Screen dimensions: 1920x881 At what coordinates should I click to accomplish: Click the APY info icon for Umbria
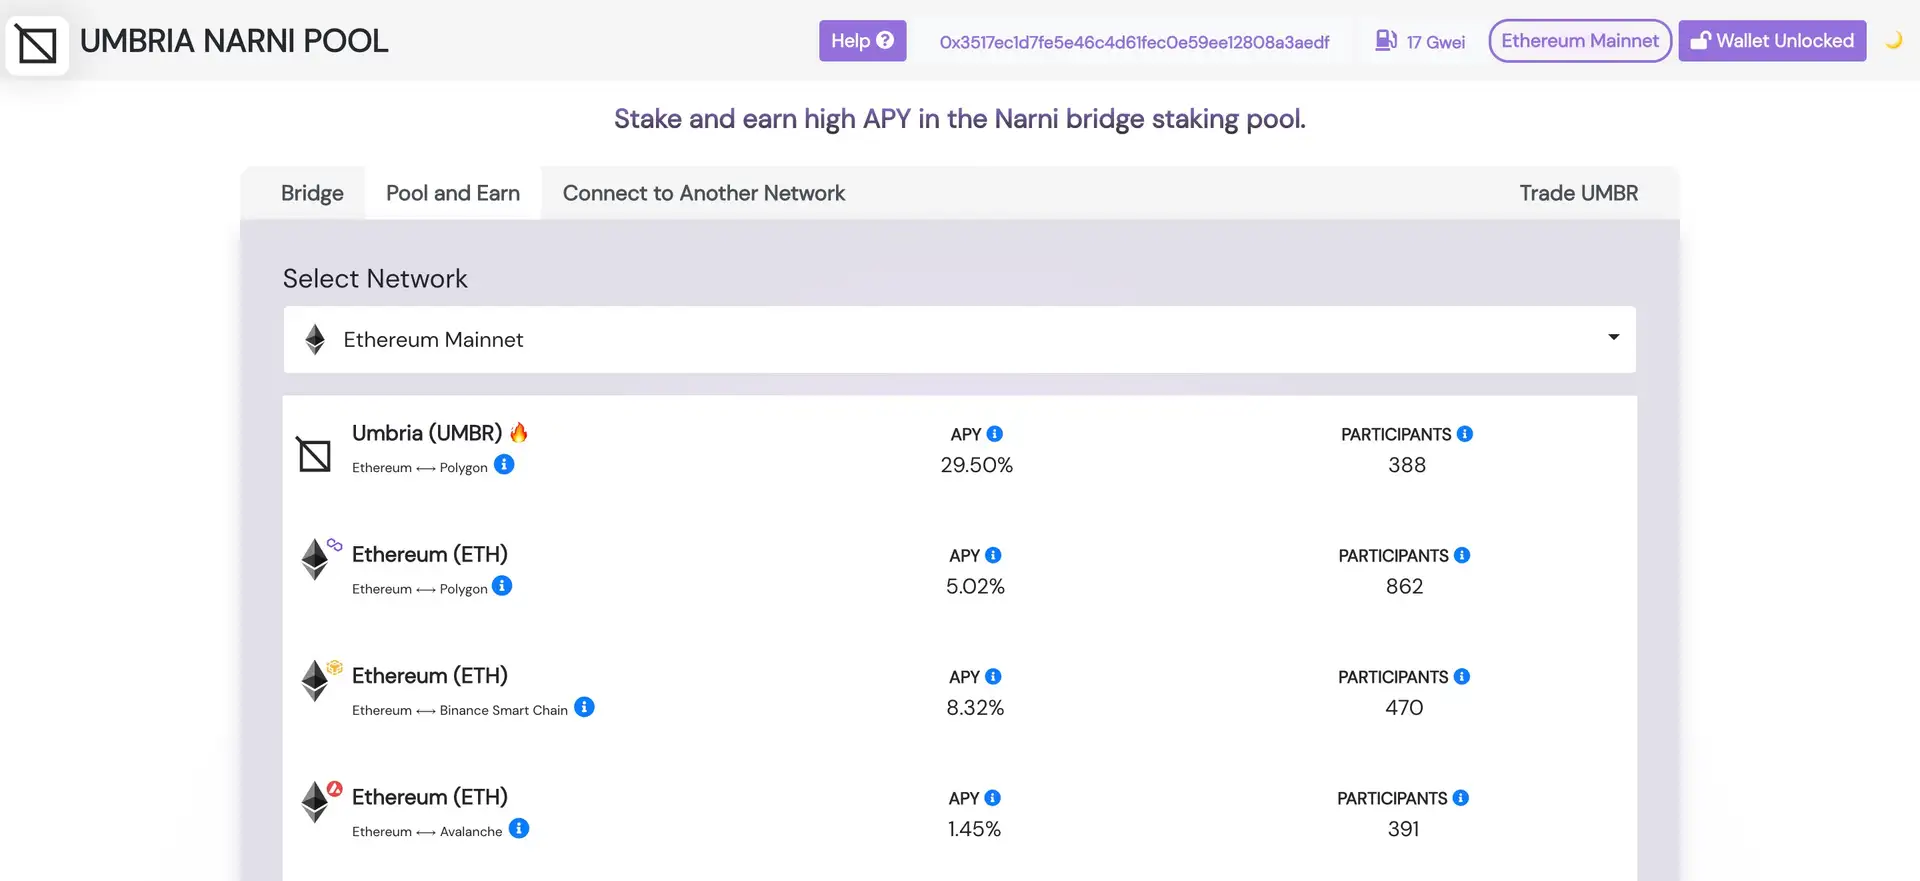(x=994, y=434)
